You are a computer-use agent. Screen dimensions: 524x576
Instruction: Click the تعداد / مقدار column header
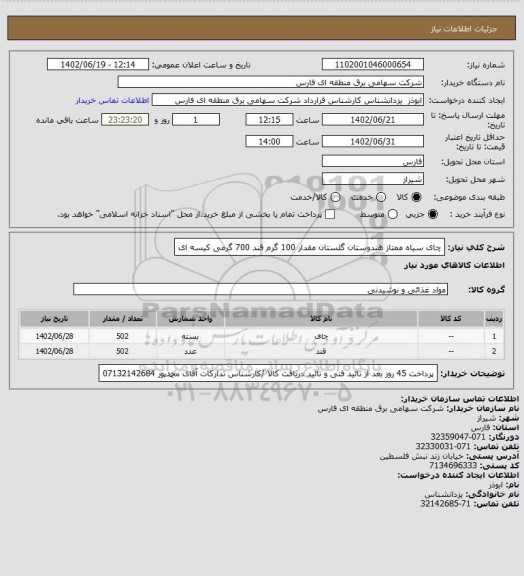pos(123,318)
